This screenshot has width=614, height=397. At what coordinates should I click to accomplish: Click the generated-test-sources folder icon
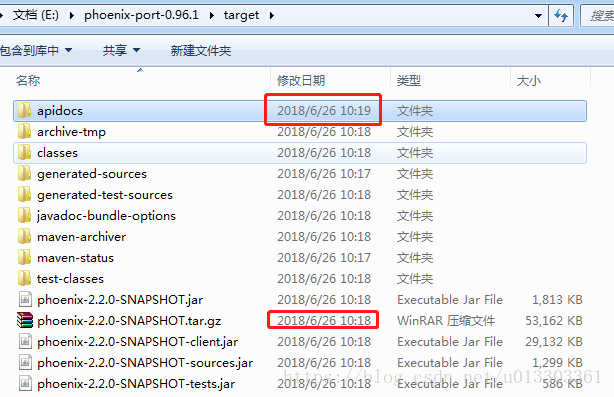[x=24, y=195]
